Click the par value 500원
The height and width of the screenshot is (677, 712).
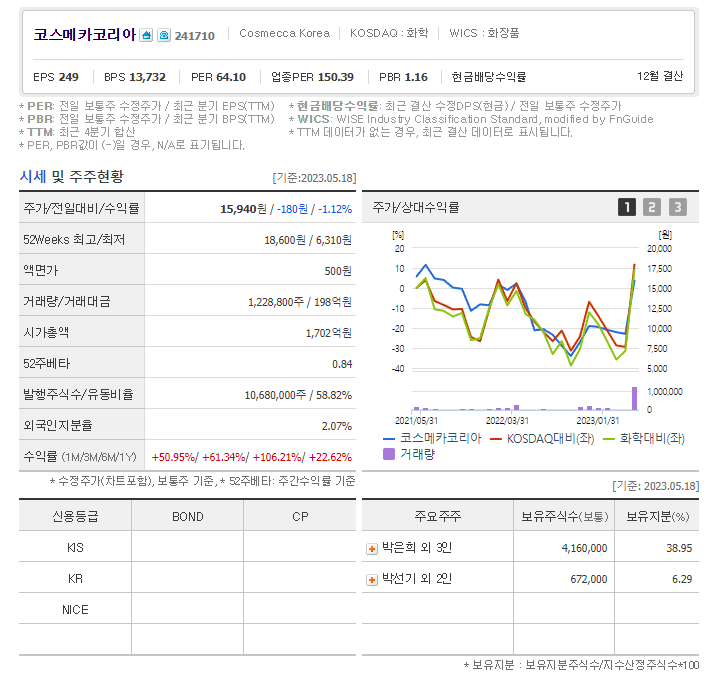338,271
